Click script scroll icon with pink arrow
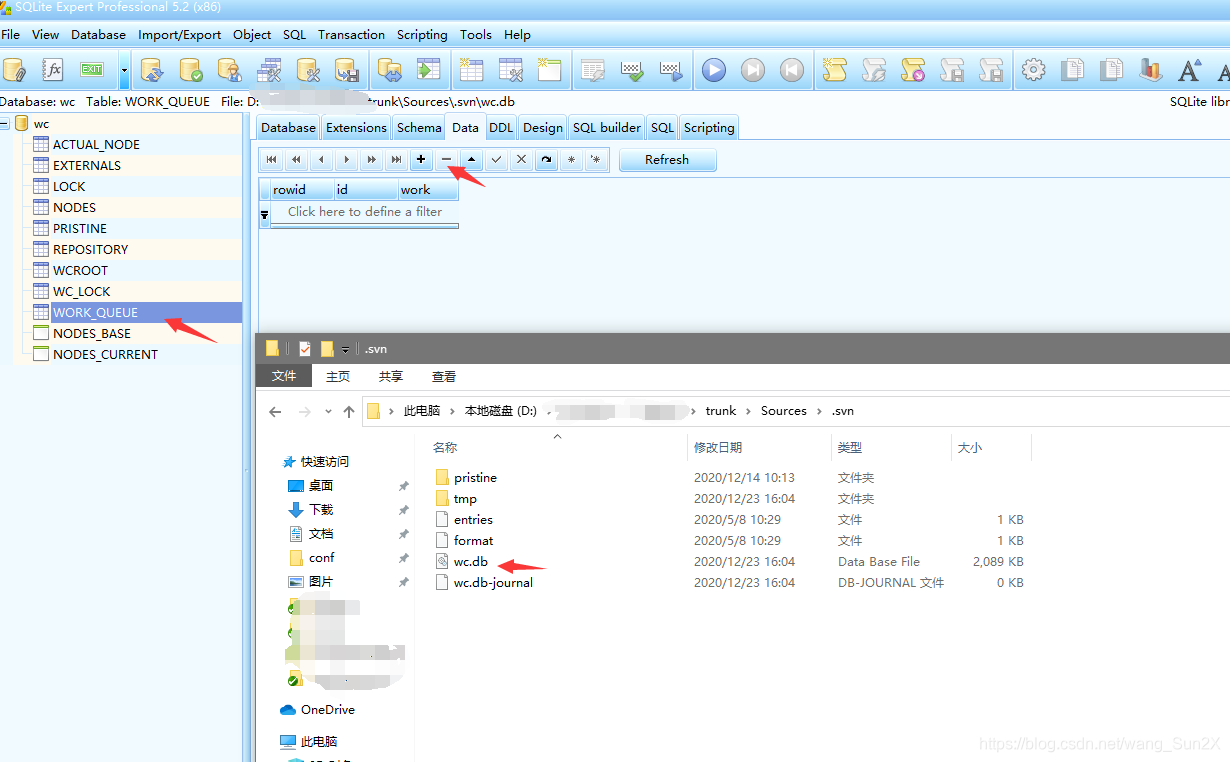Image resolution: width=1230 pixels, height=762 pixels. [x=913, y=70]
